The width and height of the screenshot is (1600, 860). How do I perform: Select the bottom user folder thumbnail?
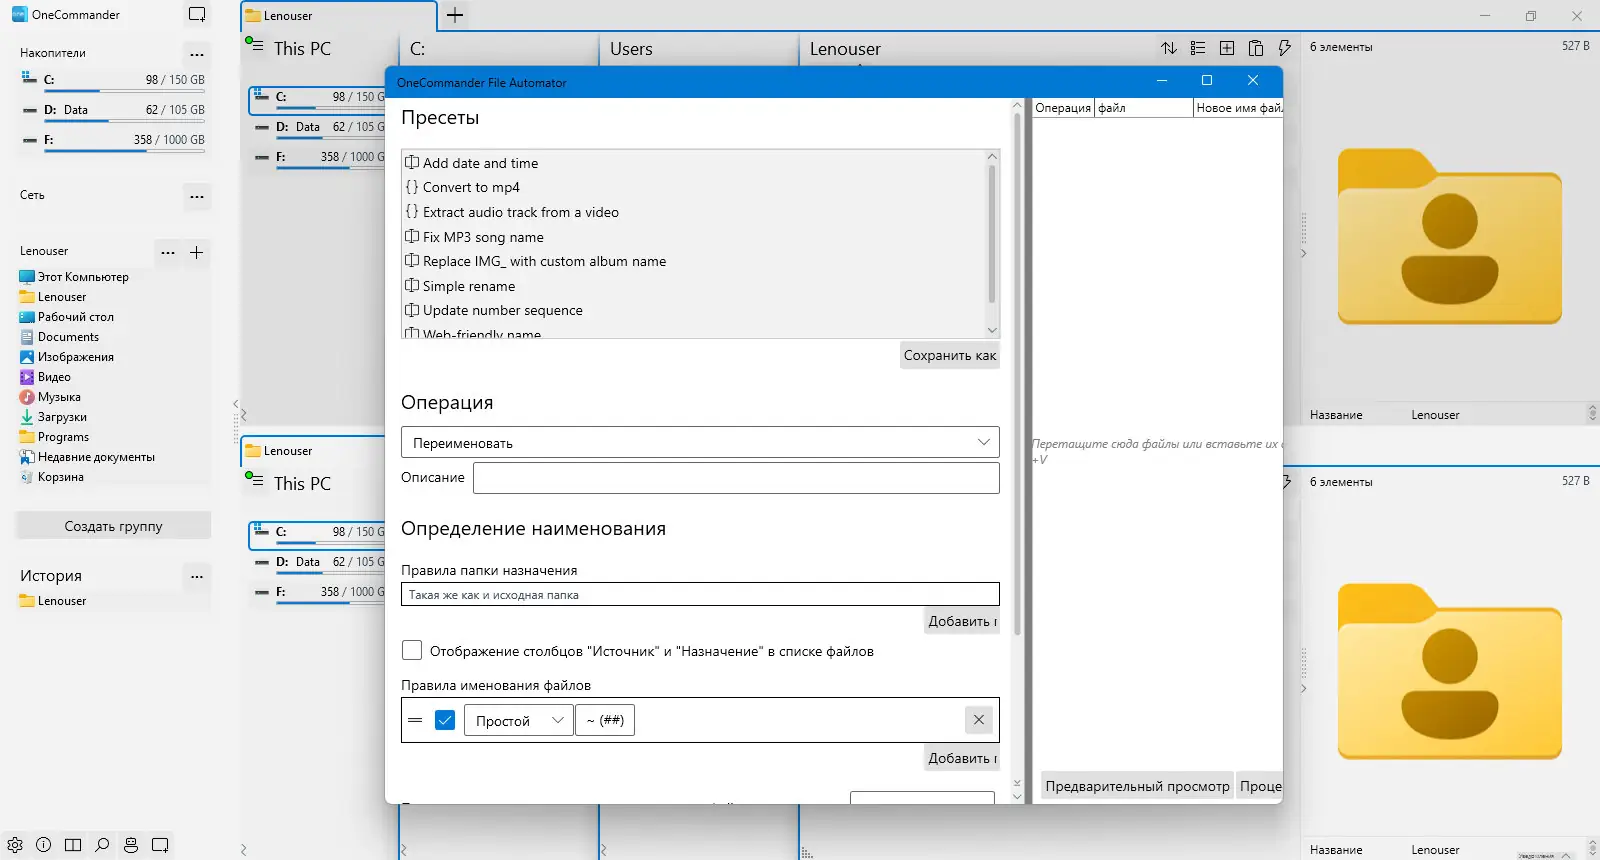(1449, 671)
